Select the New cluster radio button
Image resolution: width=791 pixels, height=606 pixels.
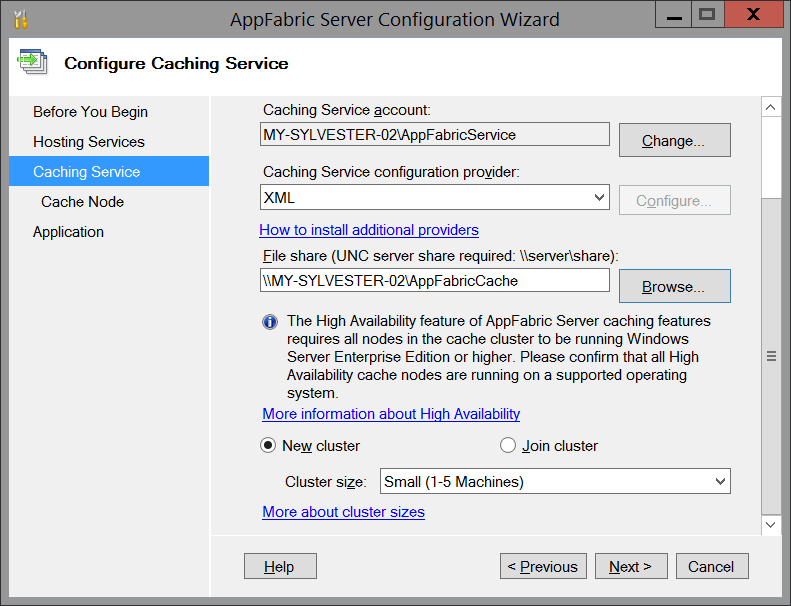click(268, 446)
